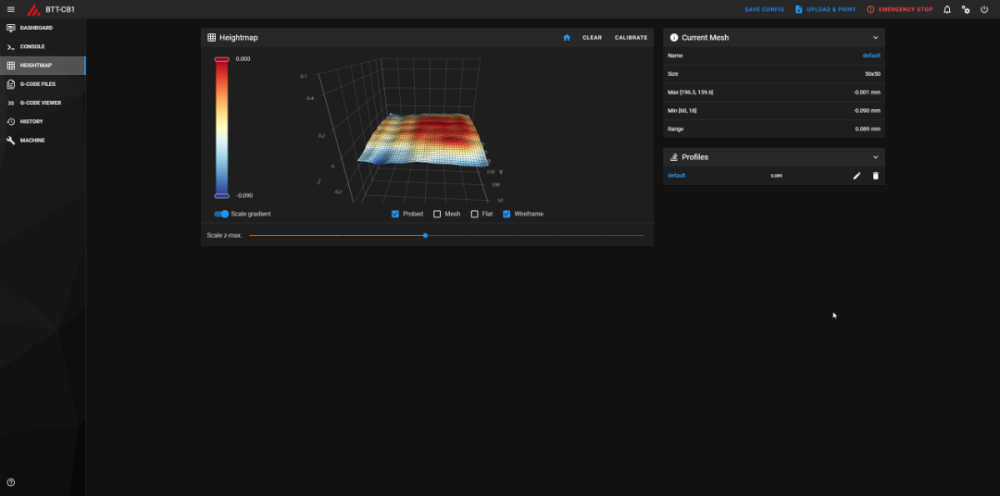Open the hamburger menu icon
Viewport: 1000px width, 496px height.
click(x=11, y=10)
